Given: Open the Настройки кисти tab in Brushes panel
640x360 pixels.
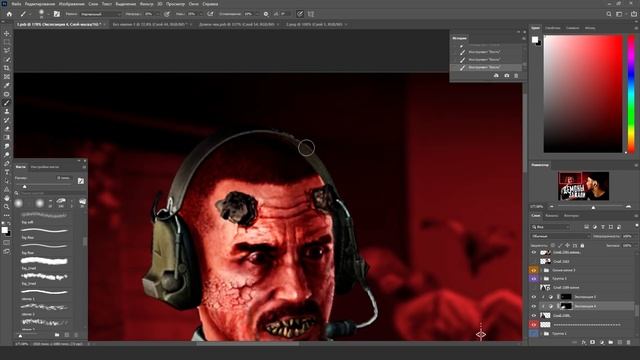Looking at the screenshot, I should [x=45, y=167].
